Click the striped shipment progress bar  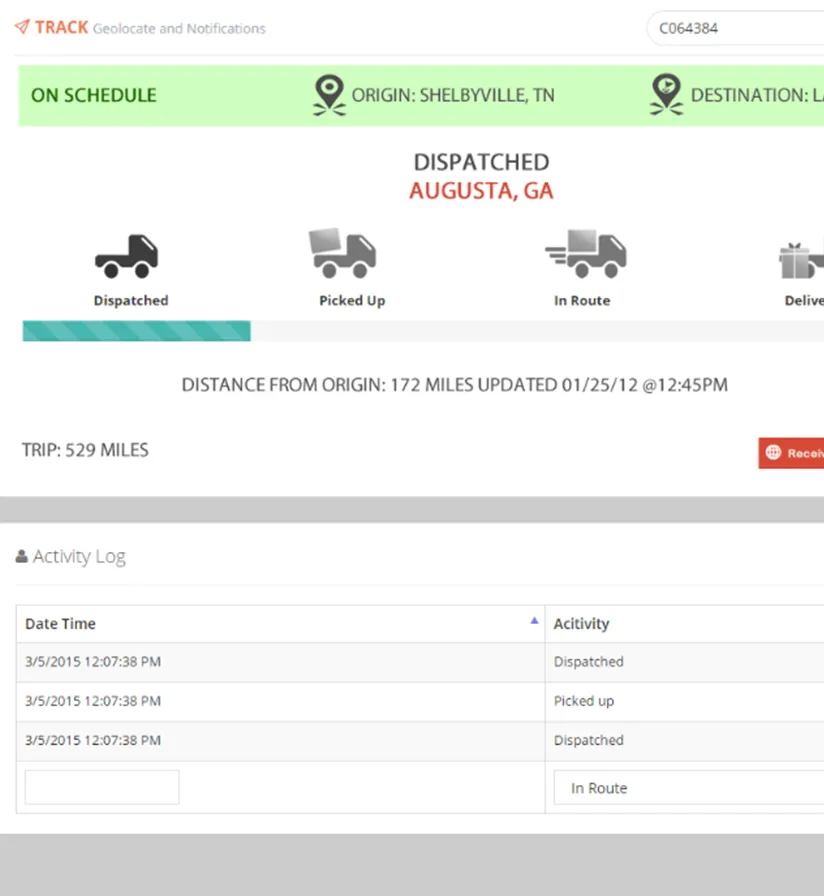(135, 330)
